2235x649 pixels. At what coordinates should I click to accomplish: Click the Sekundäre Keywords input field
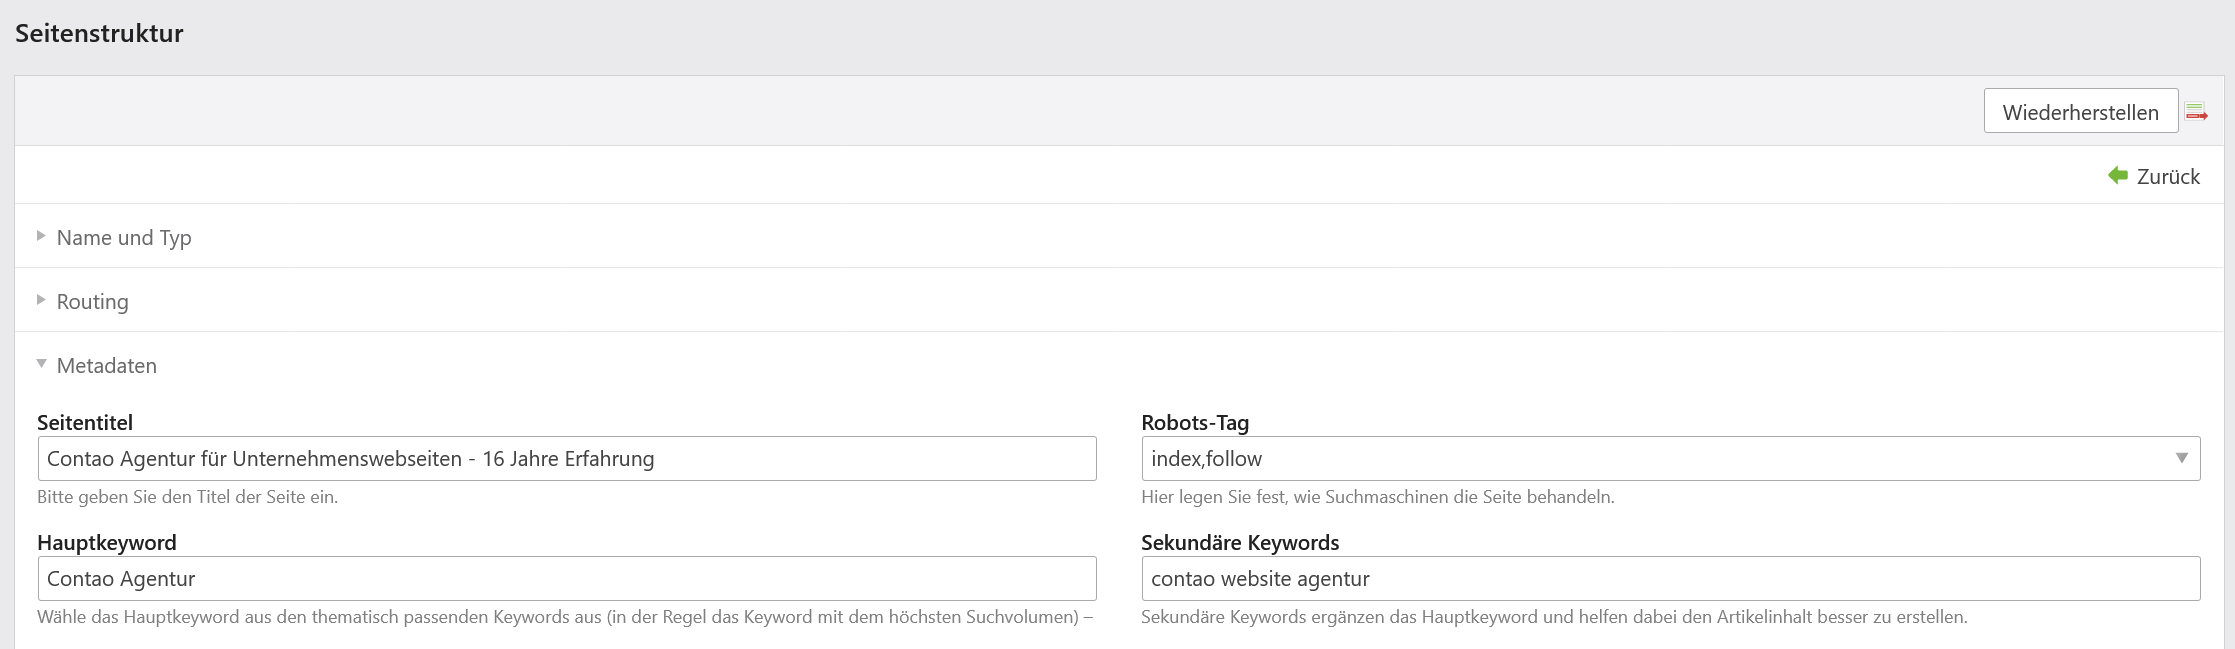point(1671,578)
